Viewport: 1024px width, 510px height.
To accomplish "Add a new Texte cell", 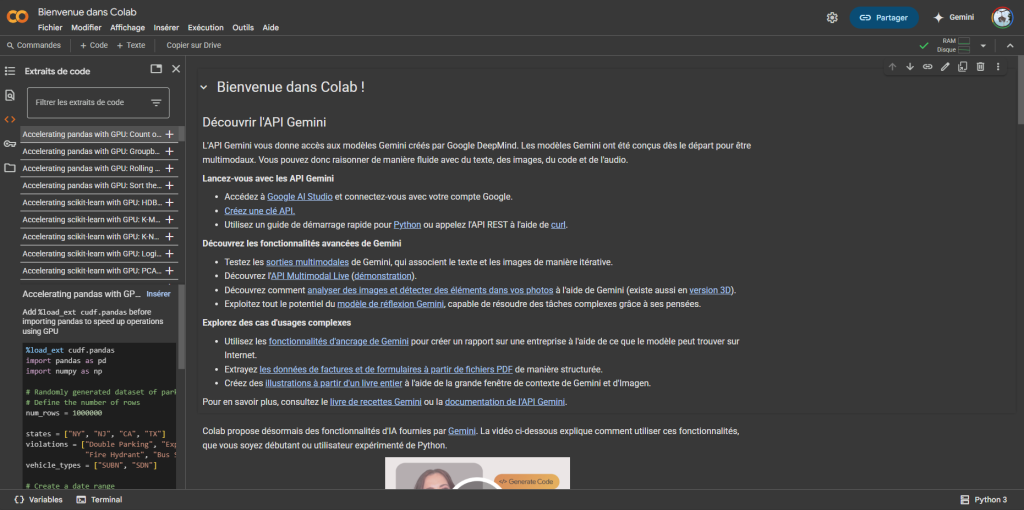I will point(131,45).
